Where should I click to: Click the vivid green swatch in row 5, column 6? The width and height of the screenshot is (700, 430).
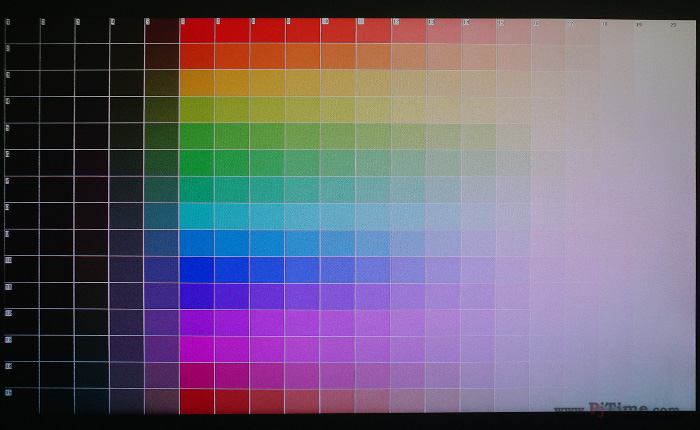point(197,136)
